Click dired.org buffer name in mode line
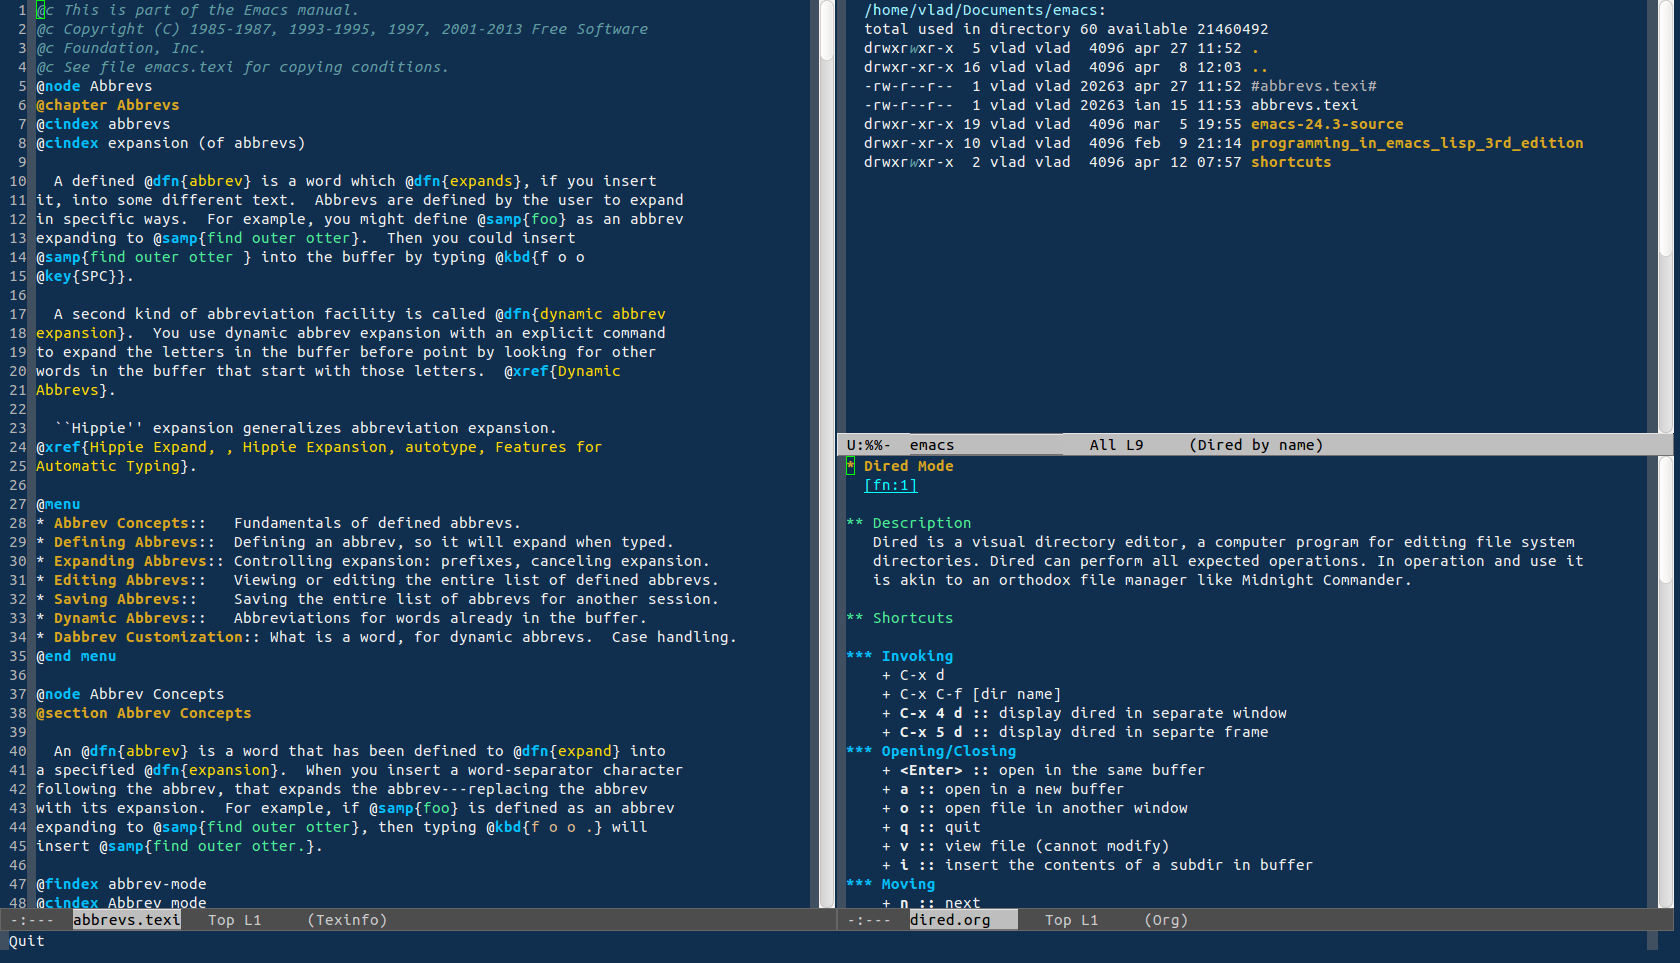The height and width of the screenshot is (963, 1680). [x=958, y=919]
